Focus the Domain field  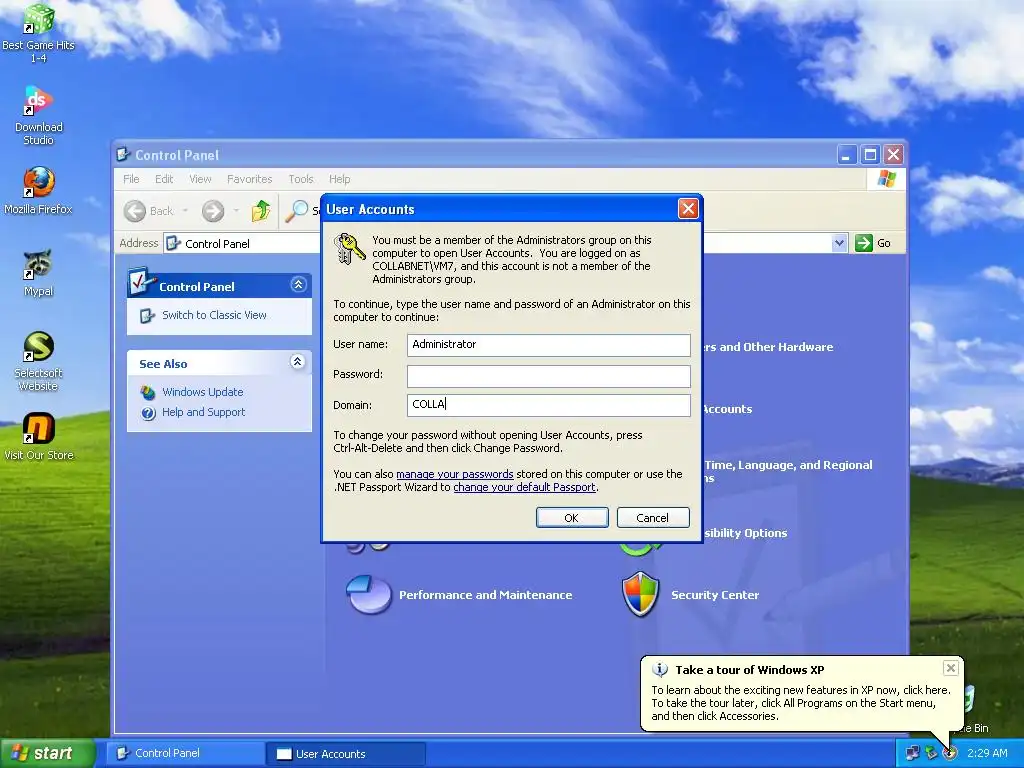(549, 405)
